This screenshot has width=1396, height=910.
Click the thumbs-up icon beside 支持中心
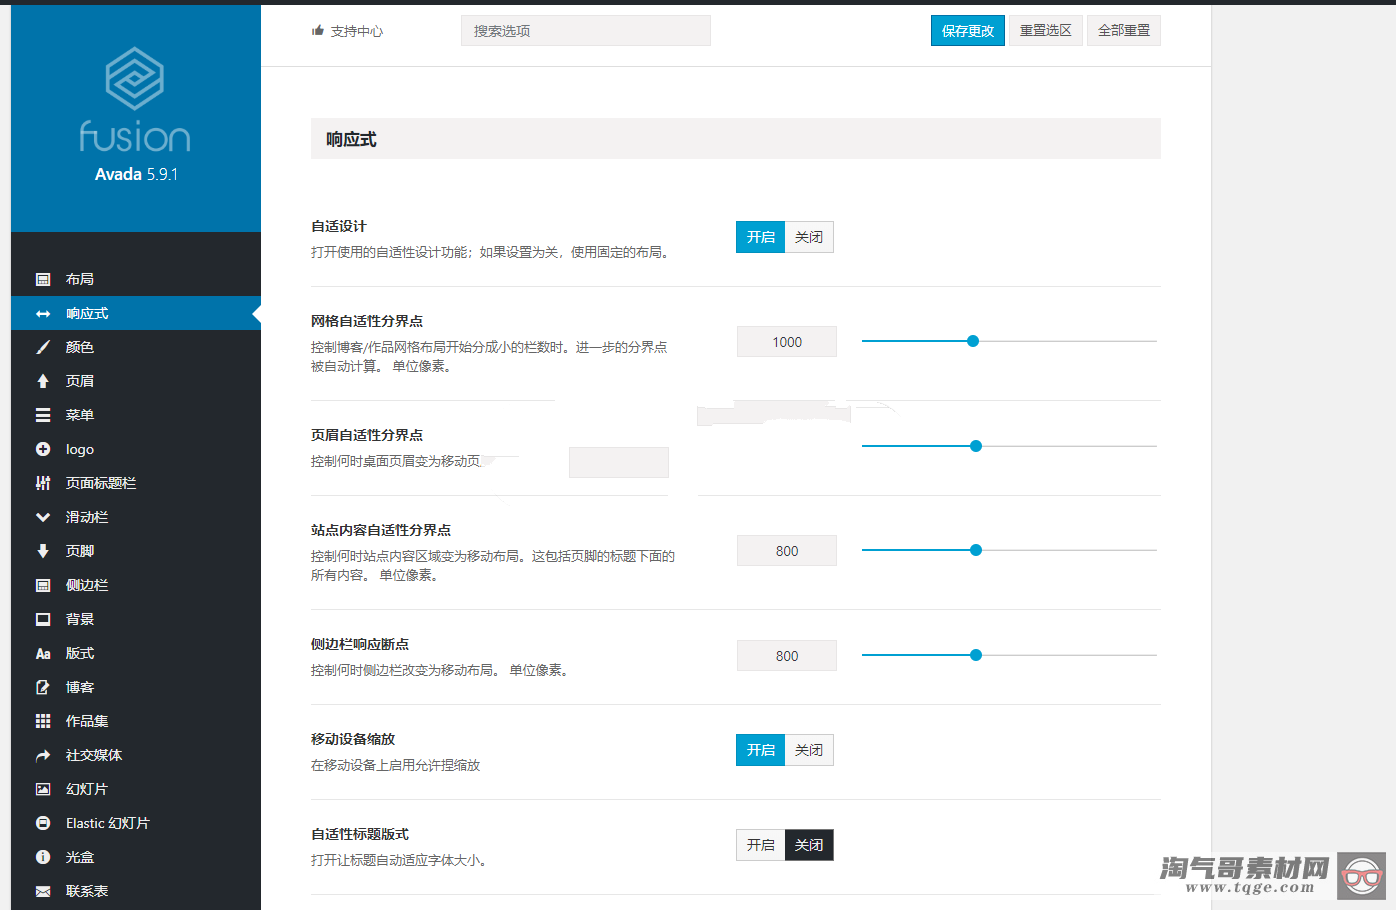click(x=318, y=31)
